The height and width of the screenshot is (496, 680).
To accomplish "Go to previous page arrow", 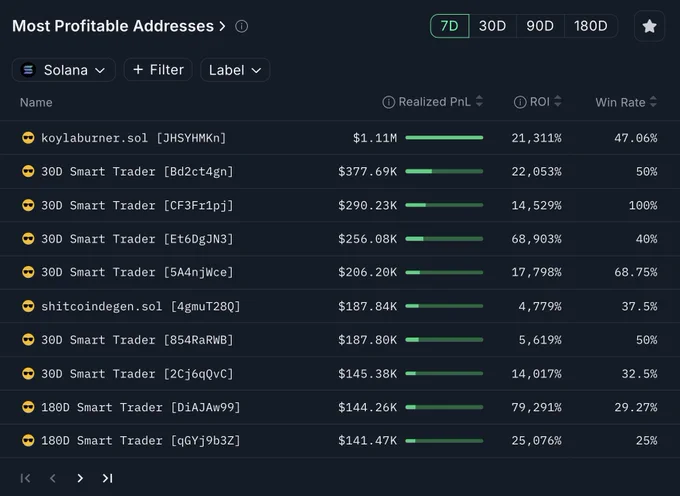I will tap(53, 478).
